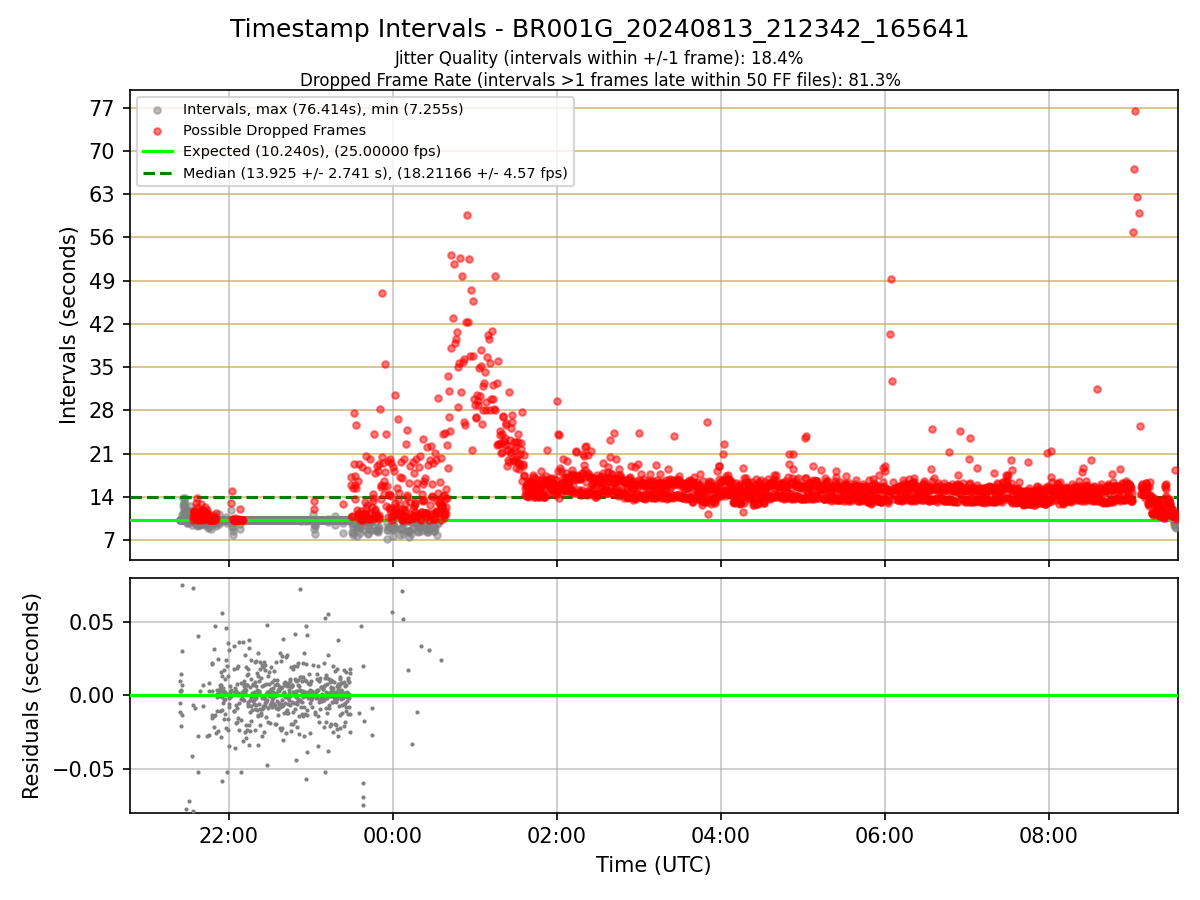Screen dimensions: 1200x900
Task: Click y-axis tick label '7'
Action: tap(111, 540)
